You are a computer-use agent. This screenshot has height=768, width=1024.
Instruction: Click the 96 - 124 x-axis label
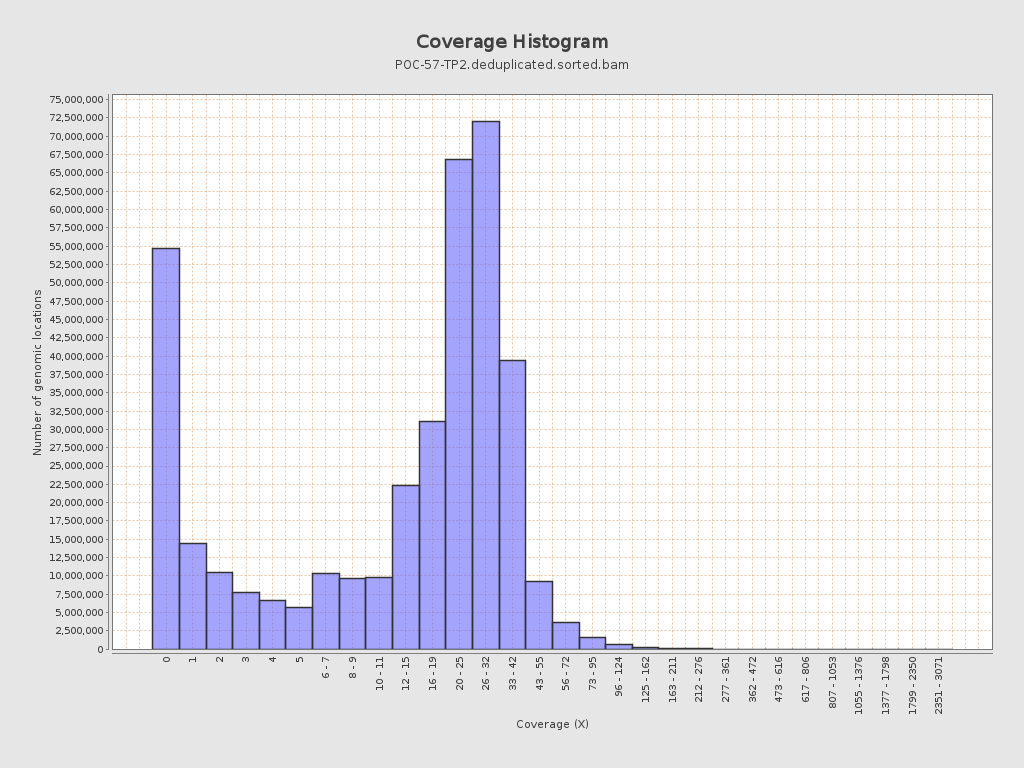point(619,676)
